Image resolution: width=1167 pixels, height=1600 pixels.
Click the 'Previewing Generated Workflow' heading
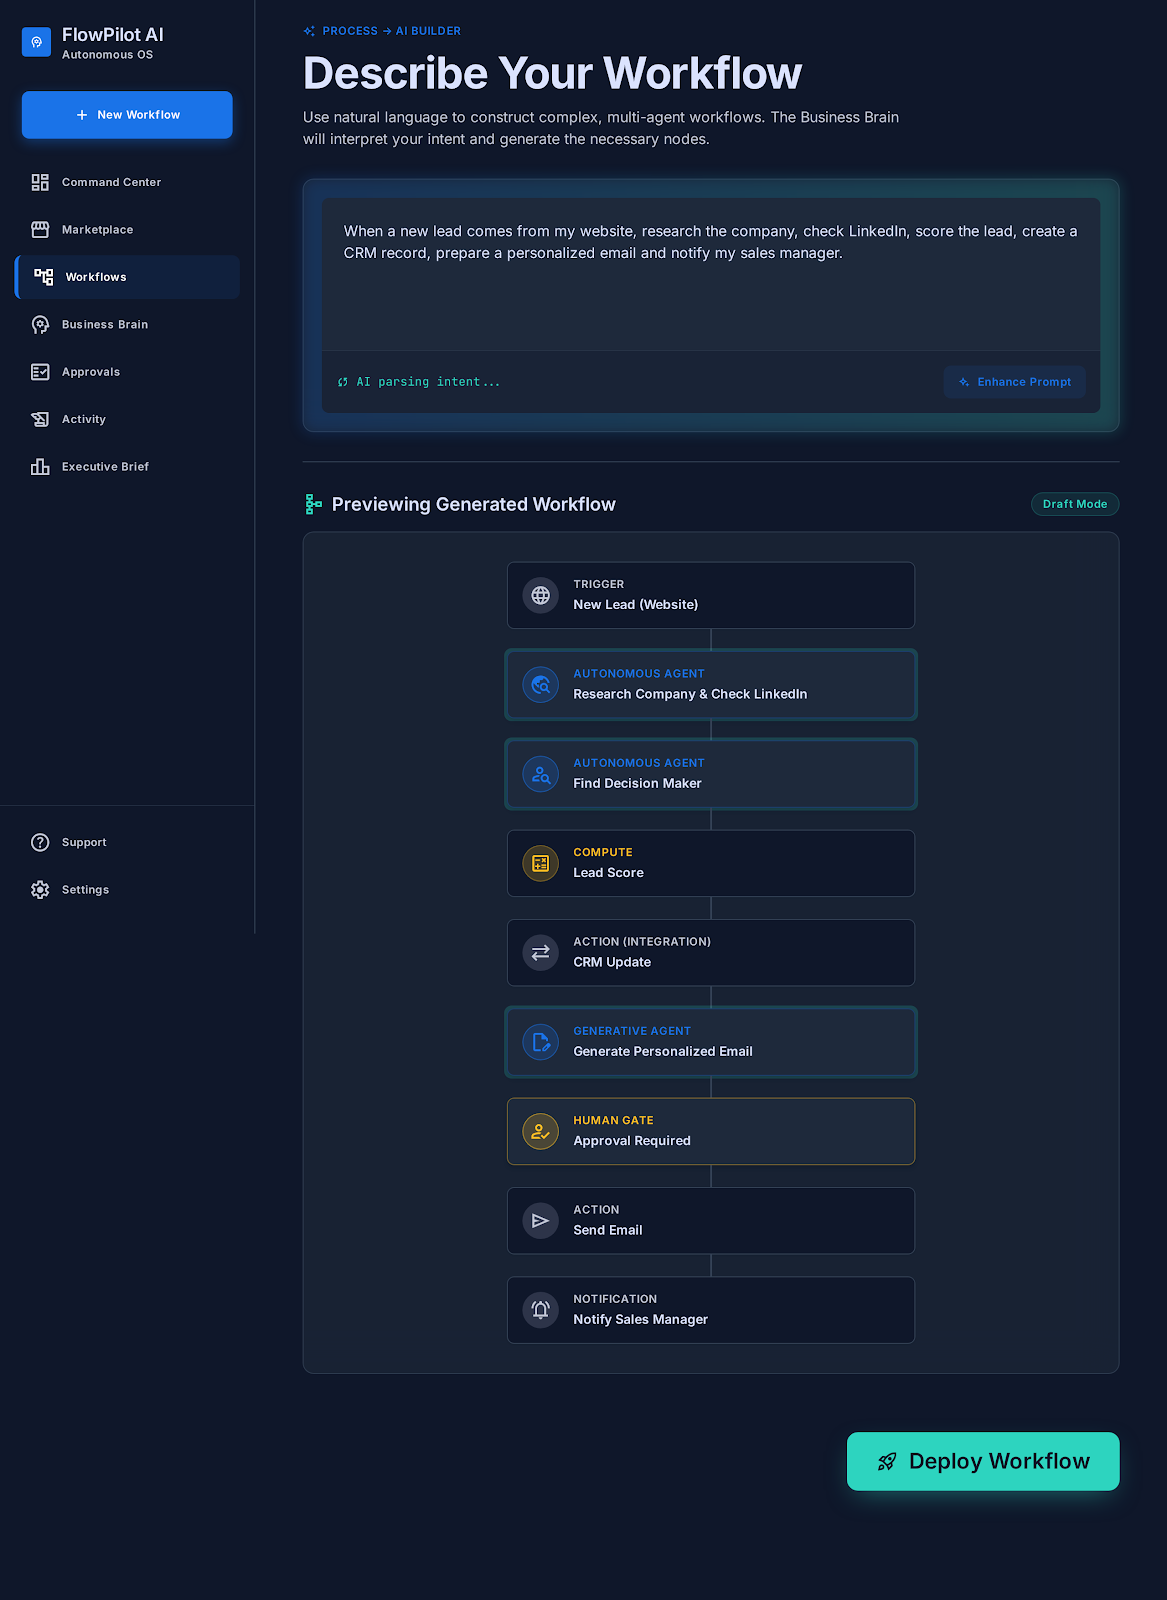[474, 505]
